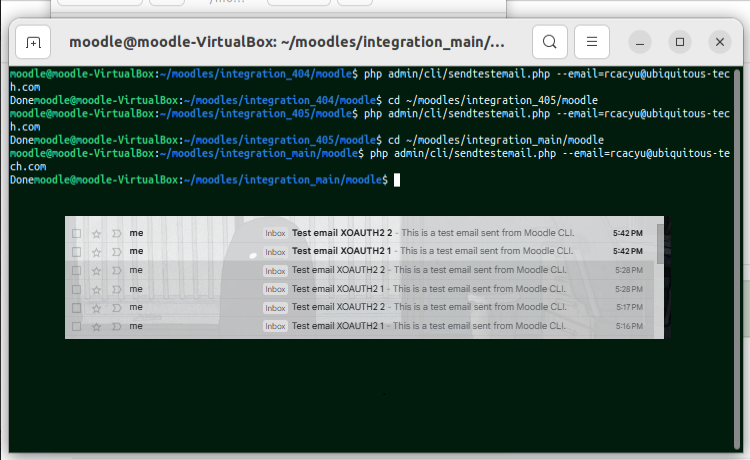Click Inbox label on 5:28 PM XOAUTH2 2 email
The height and width of the screenshot is (460, 750).
pos(276,271)
